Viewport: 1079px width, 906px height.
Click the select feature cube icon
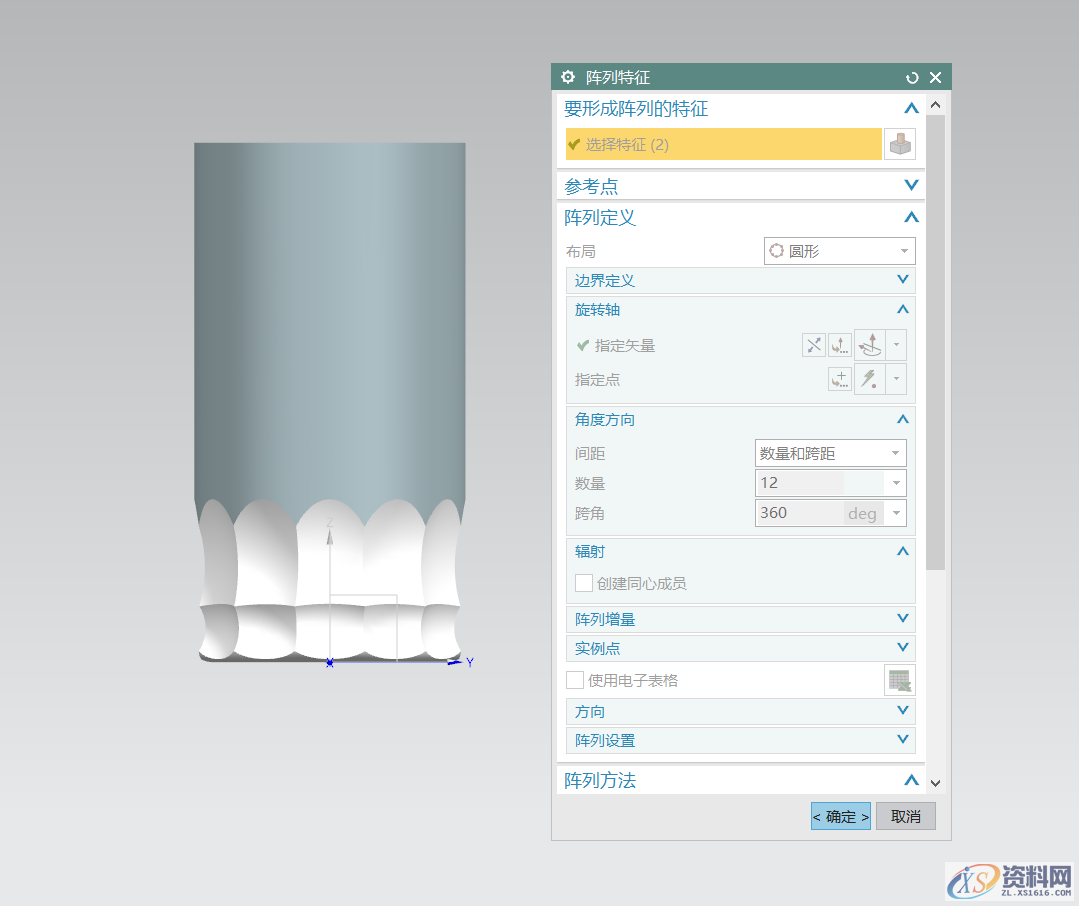(x=899, y=144)
